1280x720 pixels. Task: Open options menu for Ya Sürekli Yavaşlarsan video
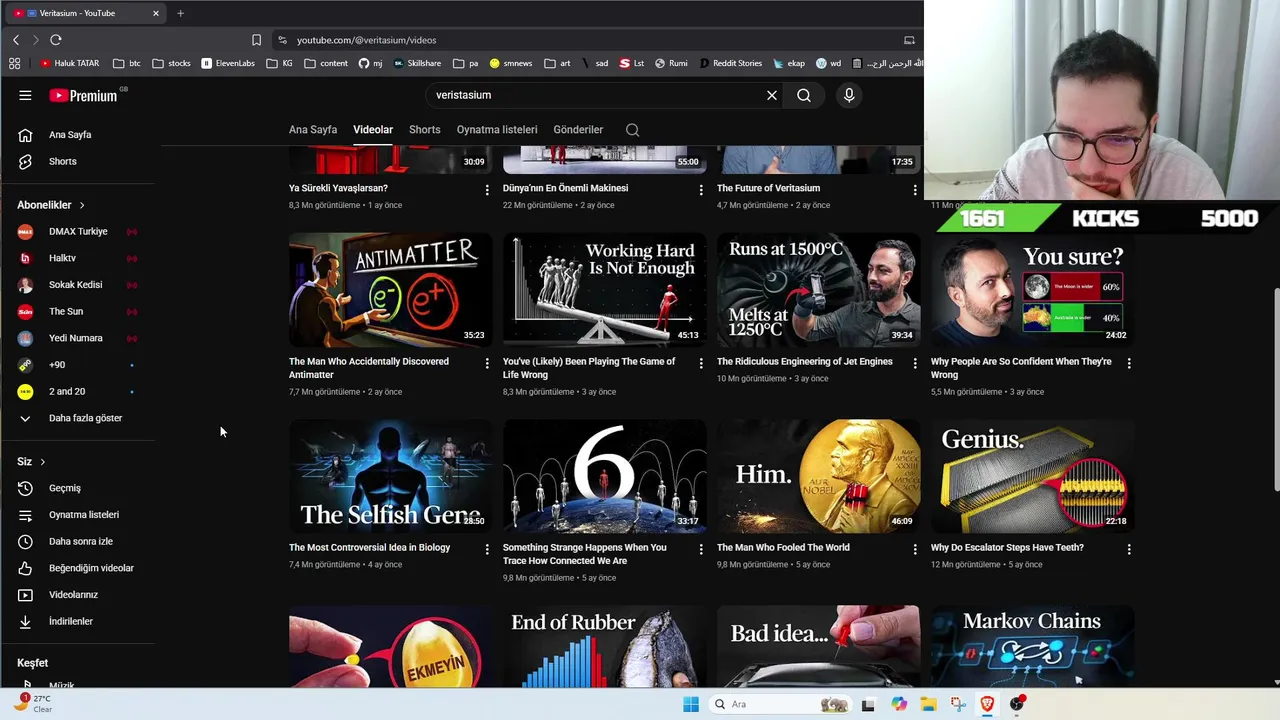coord(487,190)
